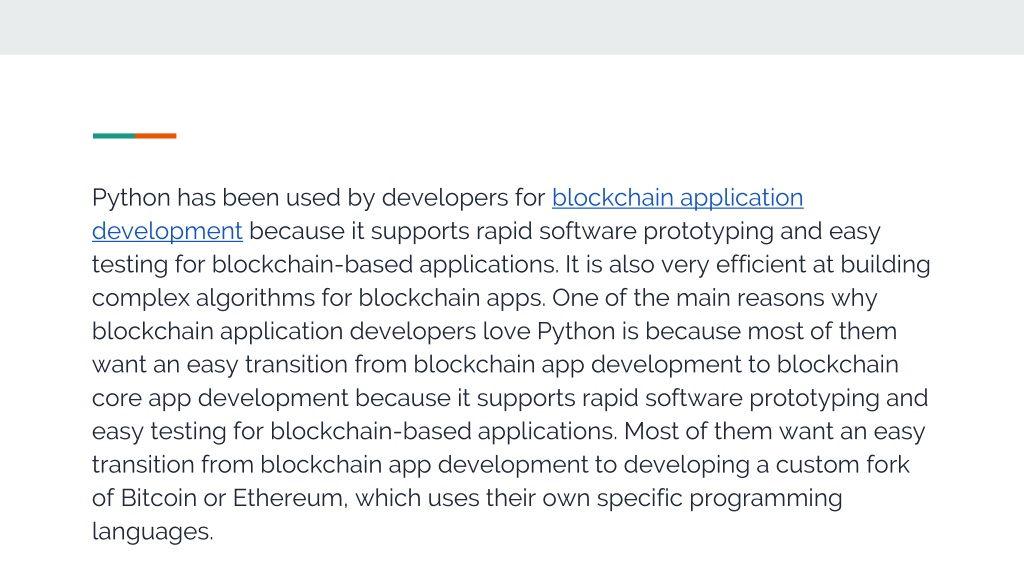Open the "blockchain application" hyperlink

tap(677, 198)
